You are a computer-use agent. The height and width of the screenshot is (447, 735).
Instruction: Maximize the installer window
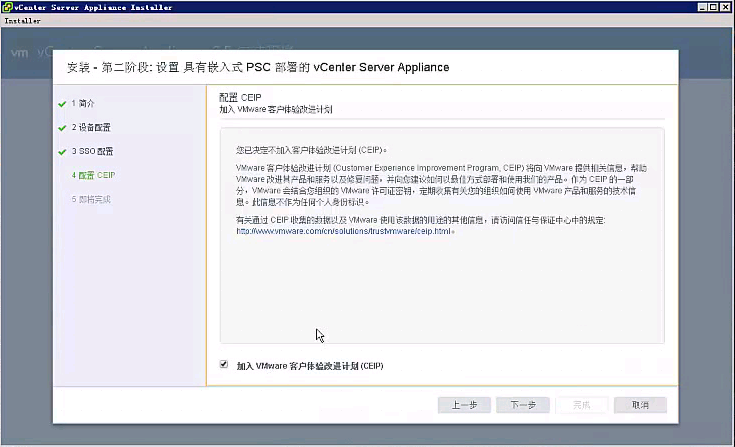click(713, 7)
